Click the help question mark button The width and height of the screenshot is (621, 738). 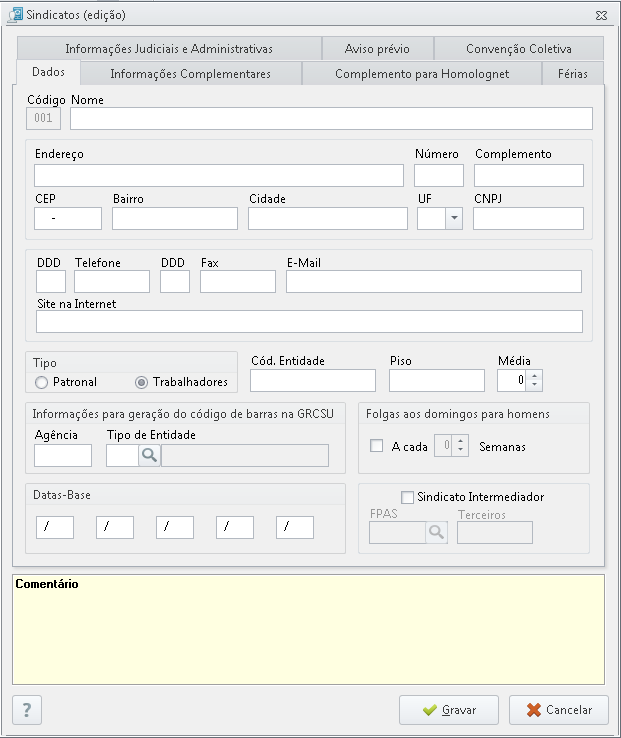pyautogui.click(x=27, y=710)
